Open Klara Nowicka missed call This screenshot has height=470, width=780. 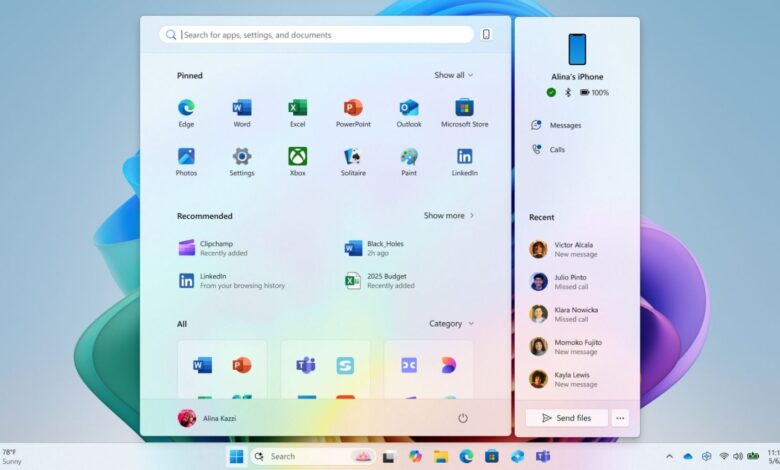click(x=564, y=314)
